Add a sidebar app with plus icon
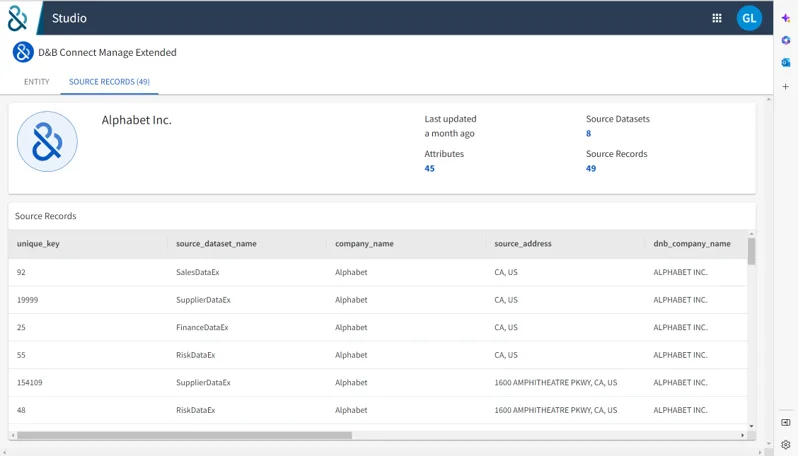 click(786, 87)
